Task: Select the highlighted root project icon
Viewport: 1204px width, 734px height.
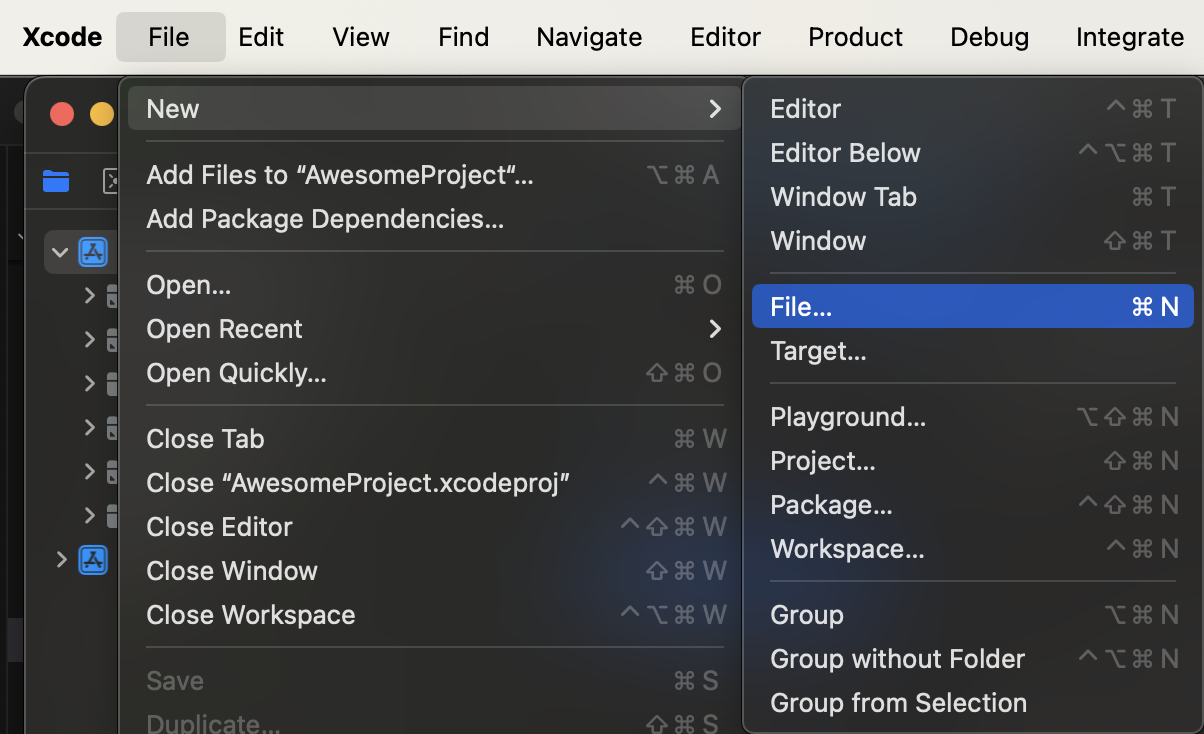Action: [x=93, y=252]
